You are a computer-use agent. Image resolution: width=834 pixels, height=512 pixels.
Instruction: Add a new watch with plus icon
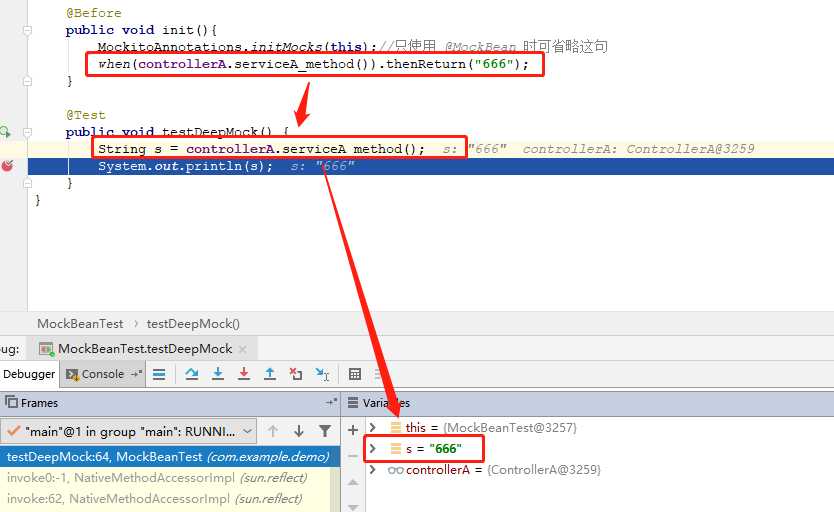[353, 430]
